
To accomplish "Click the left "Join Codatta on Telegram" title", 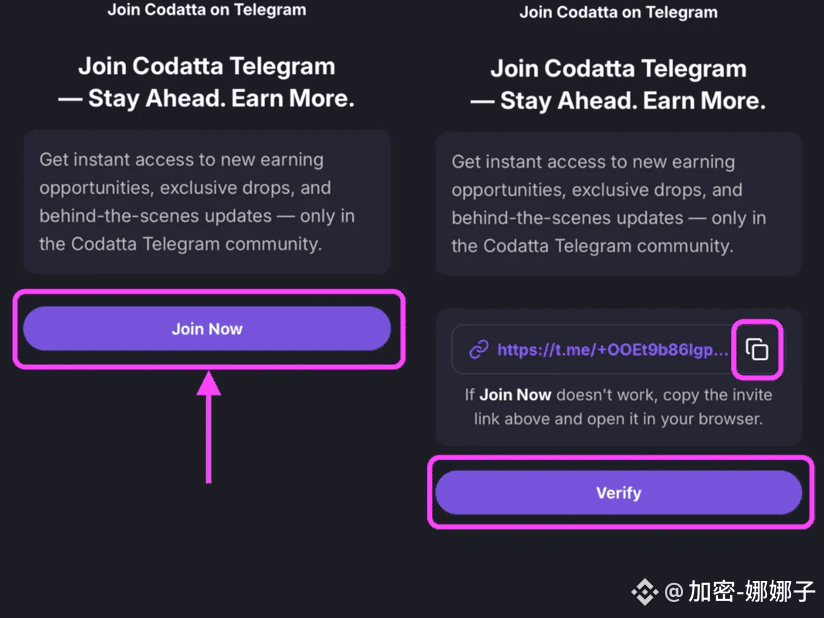I will coord(207,9).
